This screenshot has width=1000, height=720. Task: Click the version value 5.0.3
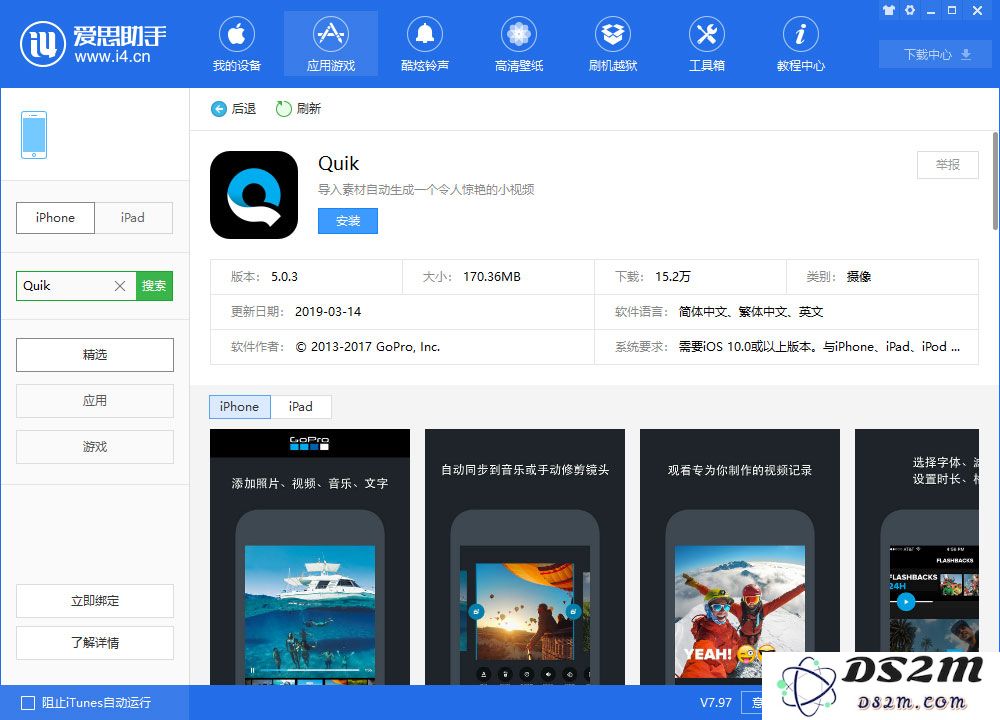(284, 277)
